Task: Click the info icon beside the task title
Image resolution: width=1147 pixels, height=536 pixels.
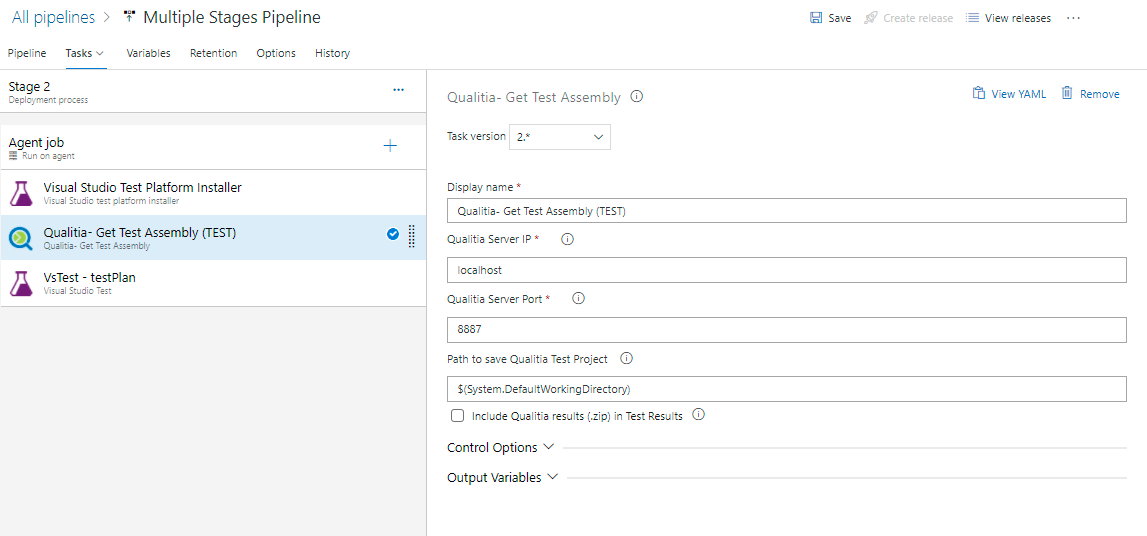Action: click(x=637, y=97)
